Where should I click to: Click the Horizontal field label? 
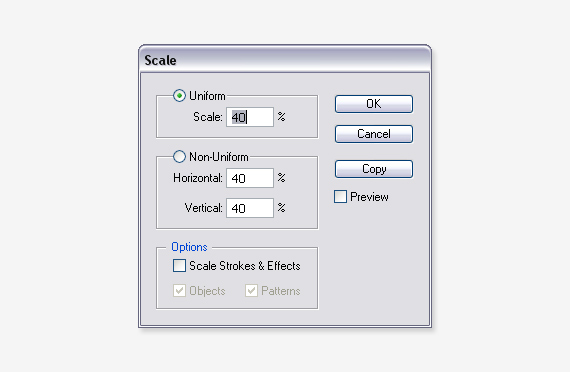[x=198, y=178]
